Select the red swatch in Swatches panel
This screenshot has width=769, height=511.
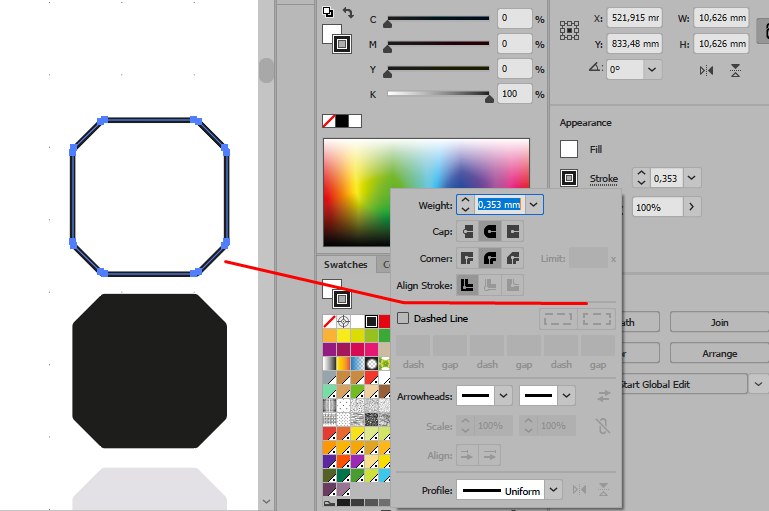(x=385, y=321)
